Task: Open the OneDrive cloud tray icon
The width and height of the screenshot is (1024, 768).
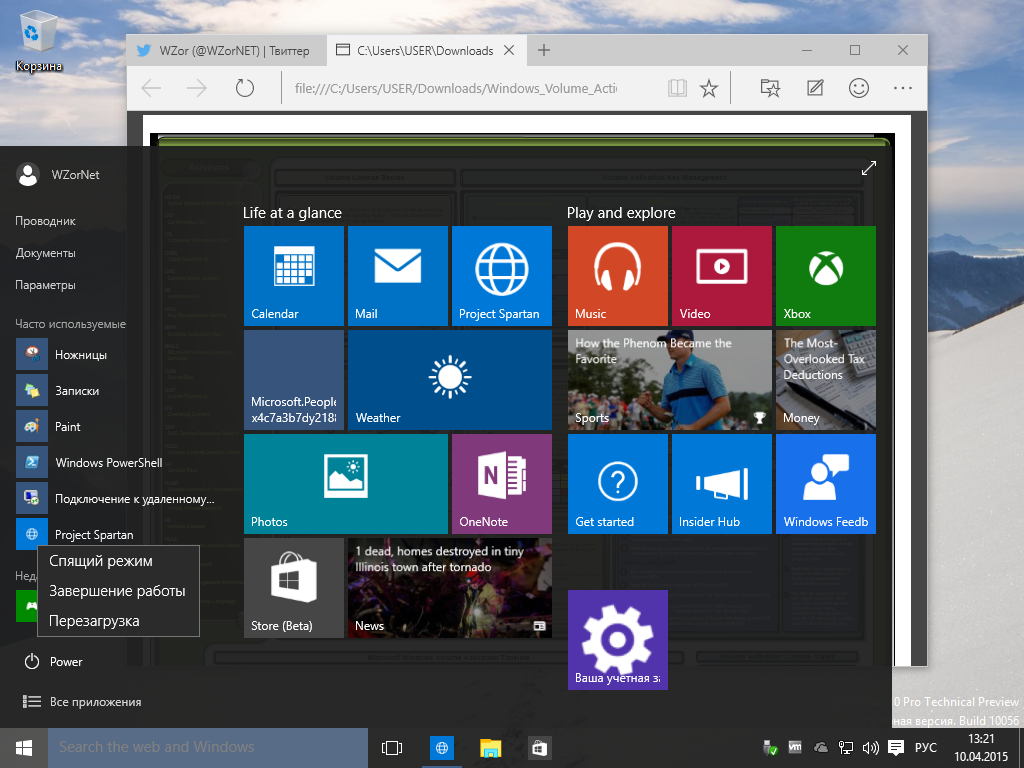Action: pos(821,748)
